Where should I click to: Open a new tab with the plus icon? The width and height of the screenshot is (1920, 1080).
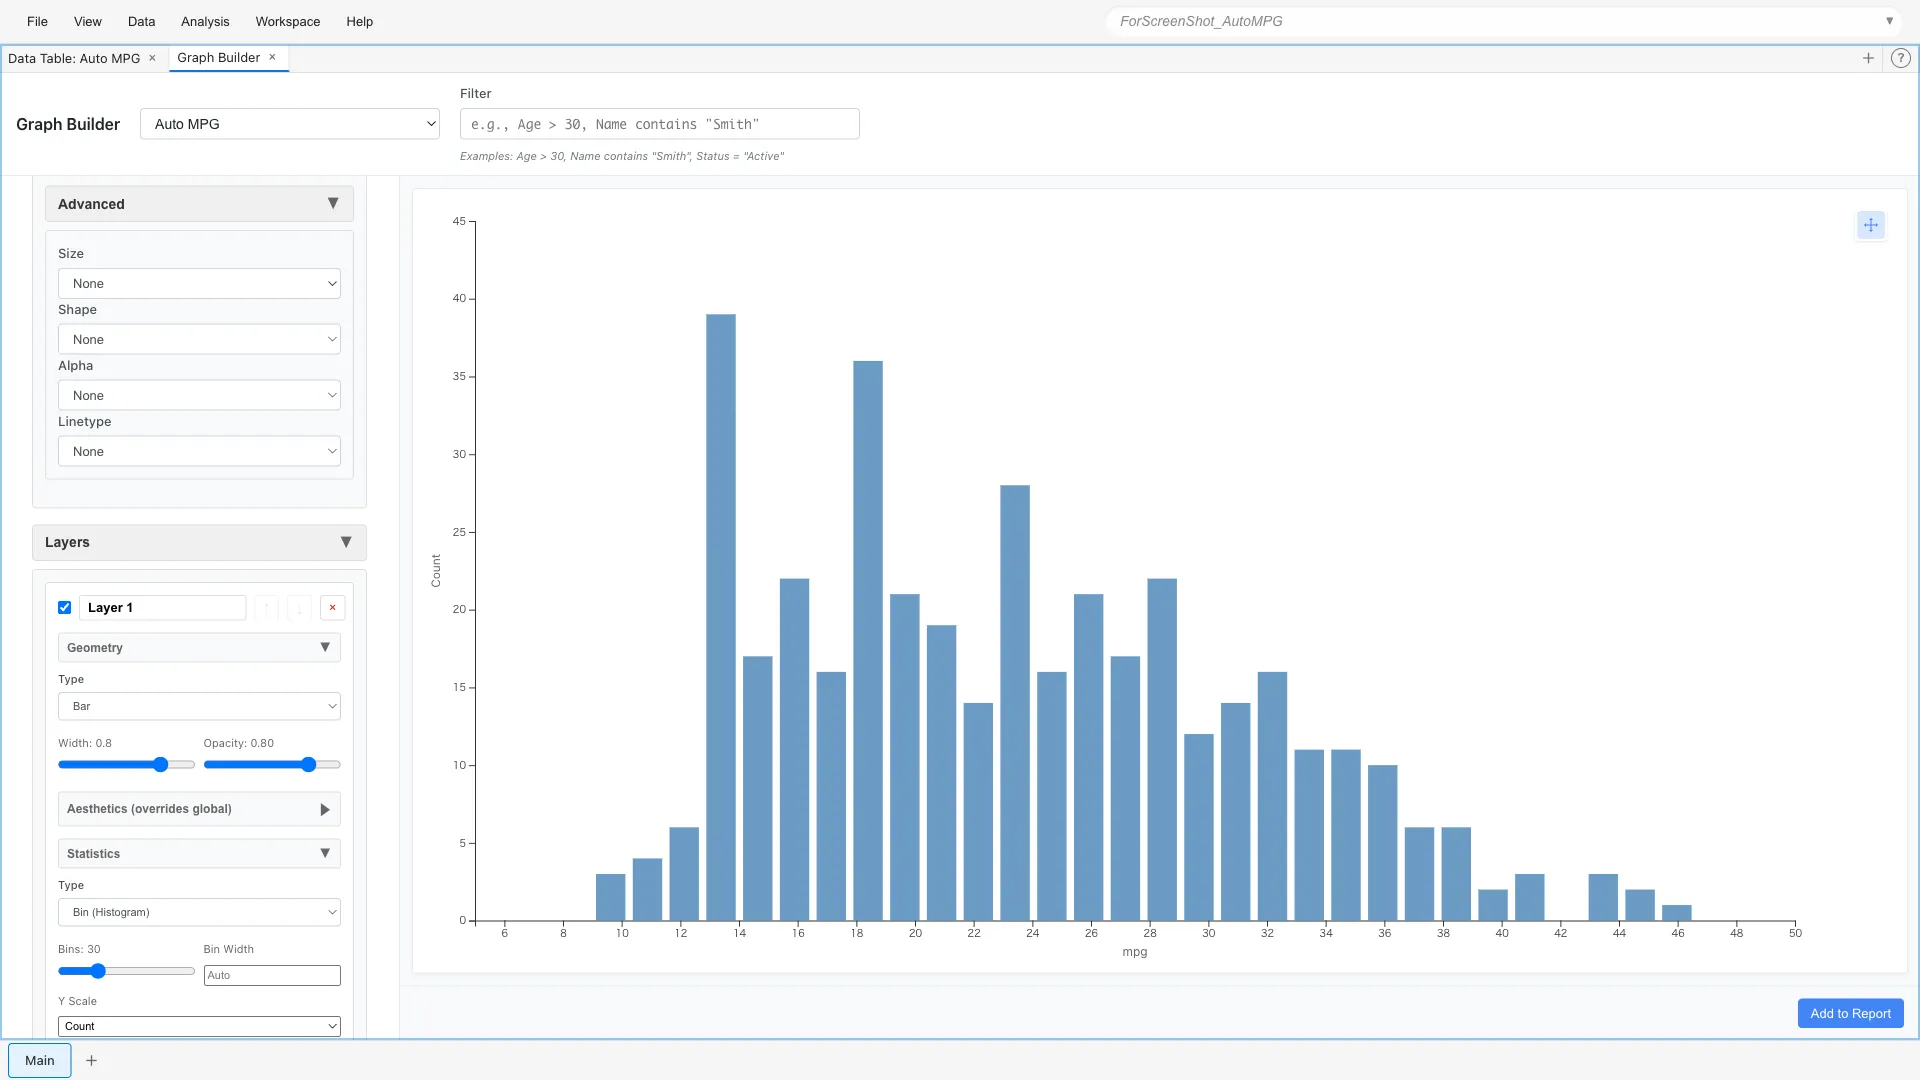1868,58
